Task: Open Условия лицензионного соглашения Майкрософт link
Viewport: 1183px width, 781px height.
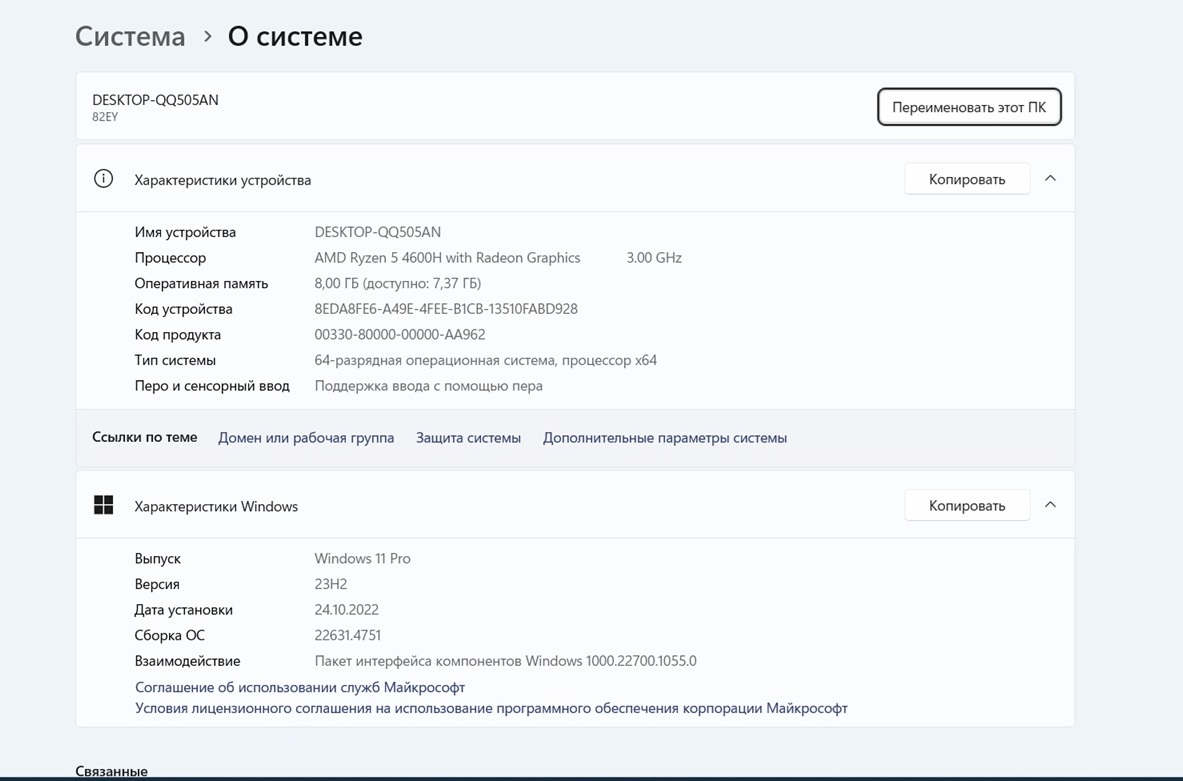Action: 491,708
